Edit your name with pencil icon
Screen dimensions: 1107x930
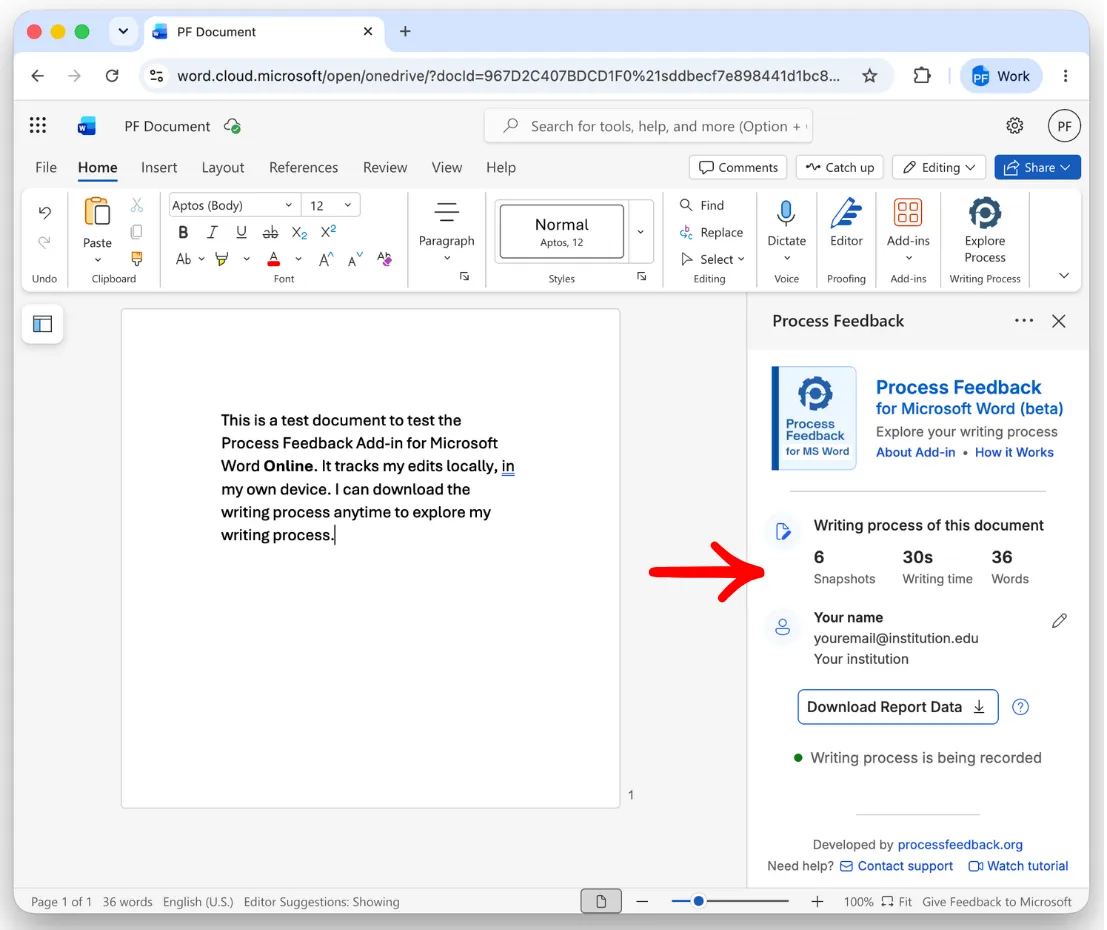1059,621
